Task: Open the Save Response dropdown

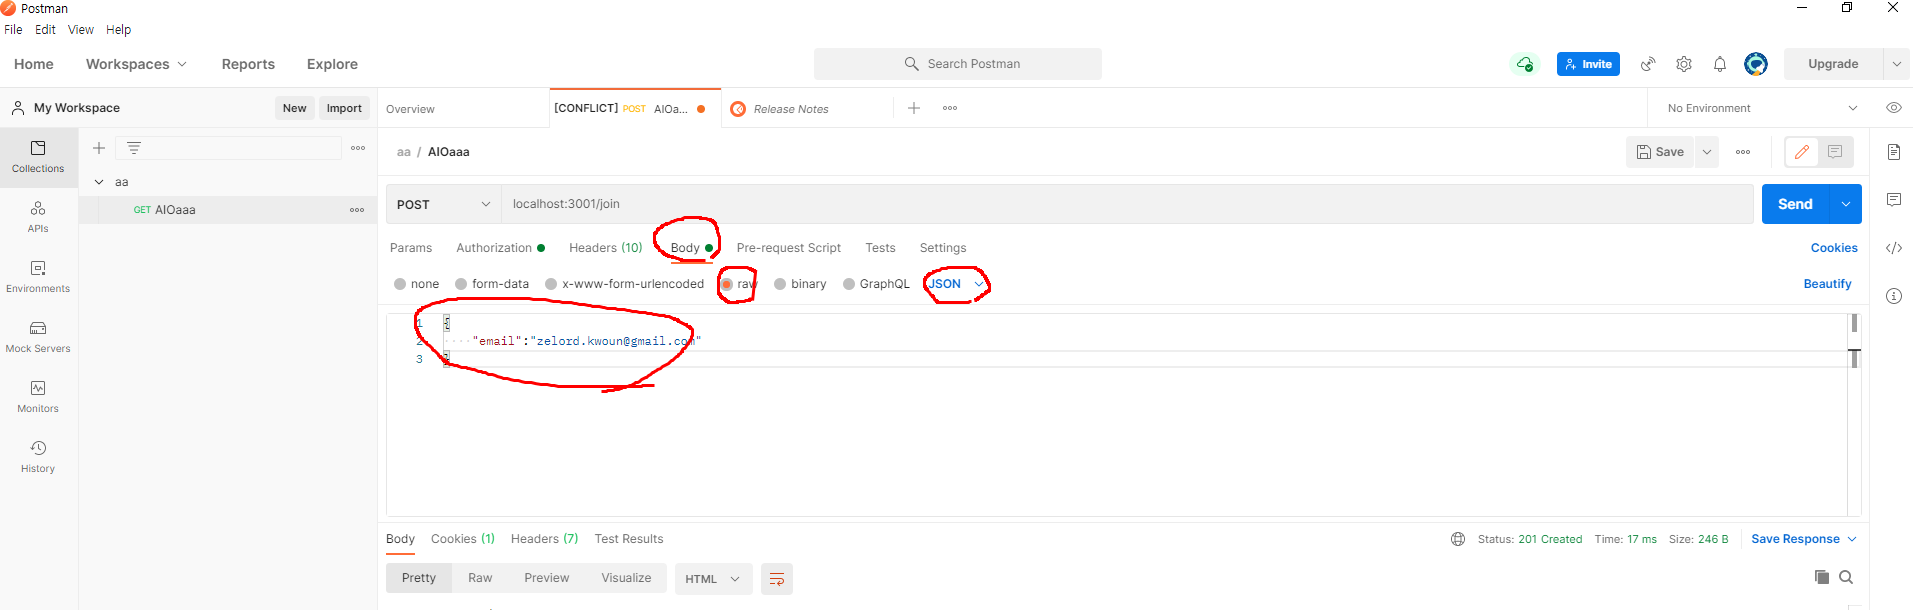Action: pyautogui.click(x=1804, y=539)
